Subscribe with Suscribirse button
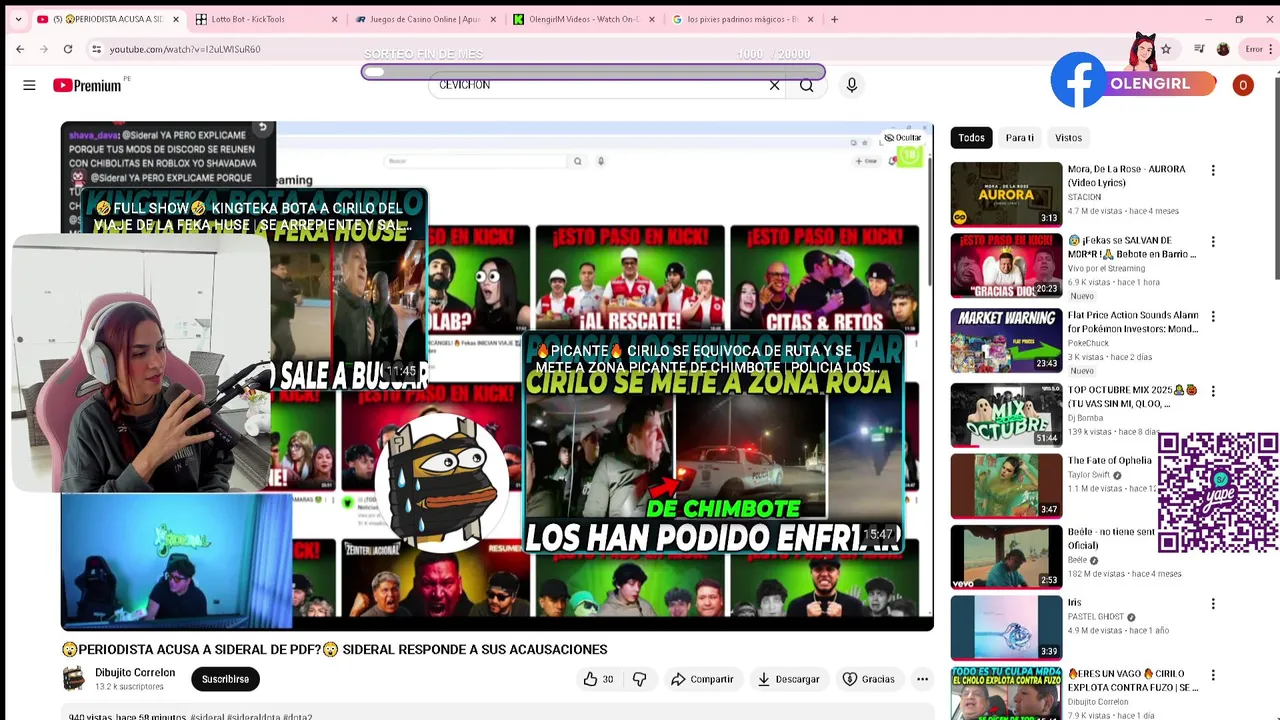The width and height of the screenshot is (1280, 720). pyautogui.click(x=225, y=679)
